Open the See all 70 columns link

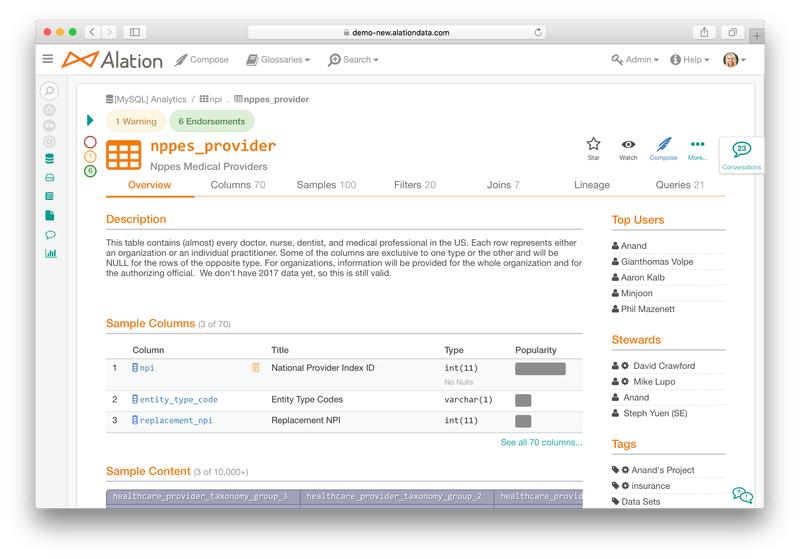(x=541, y=442)
